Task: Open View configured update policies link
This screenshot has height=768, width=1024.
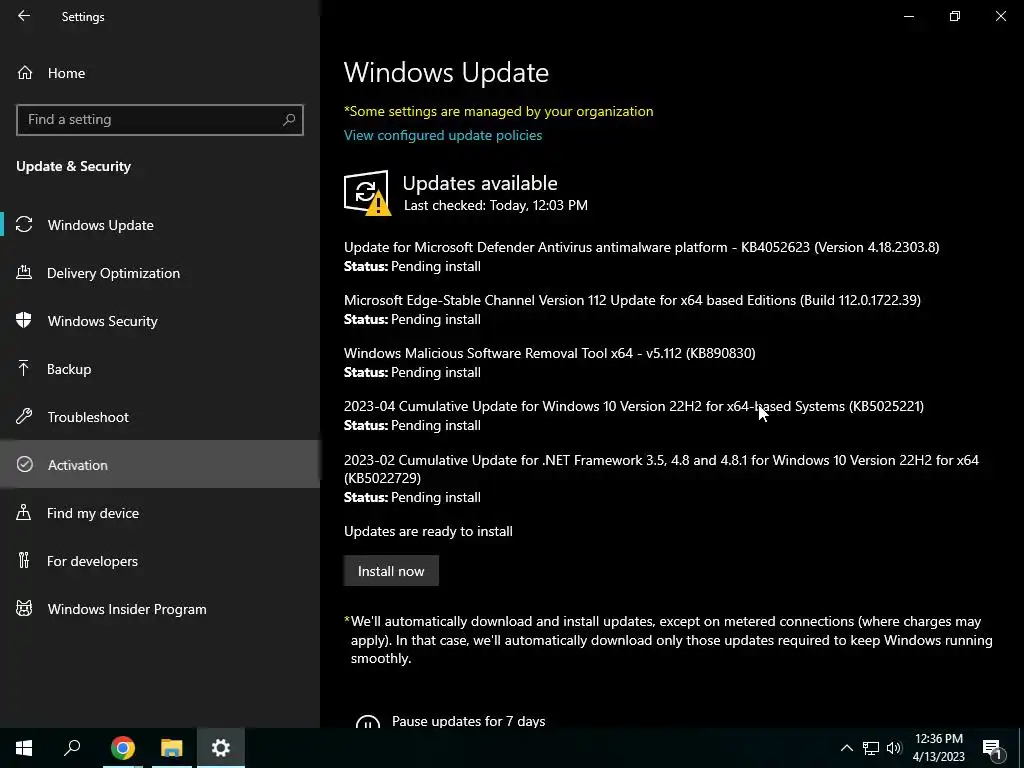Action: coord(443,135)
